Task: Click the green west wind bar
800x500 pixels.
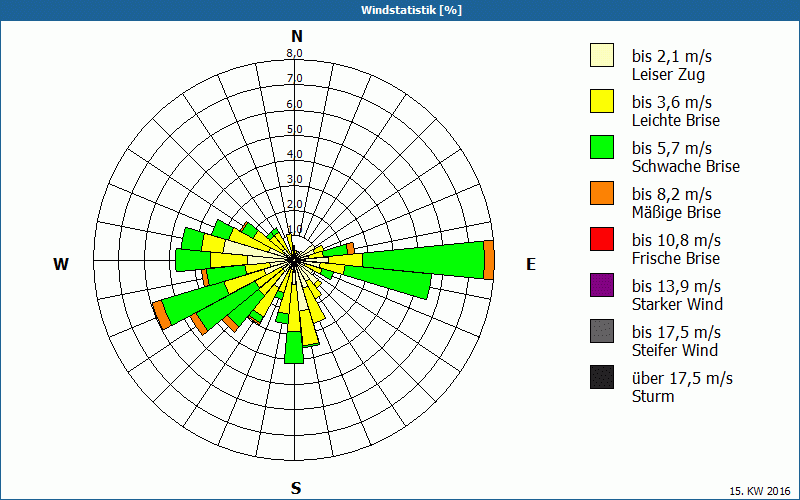Action: [194, 260]
